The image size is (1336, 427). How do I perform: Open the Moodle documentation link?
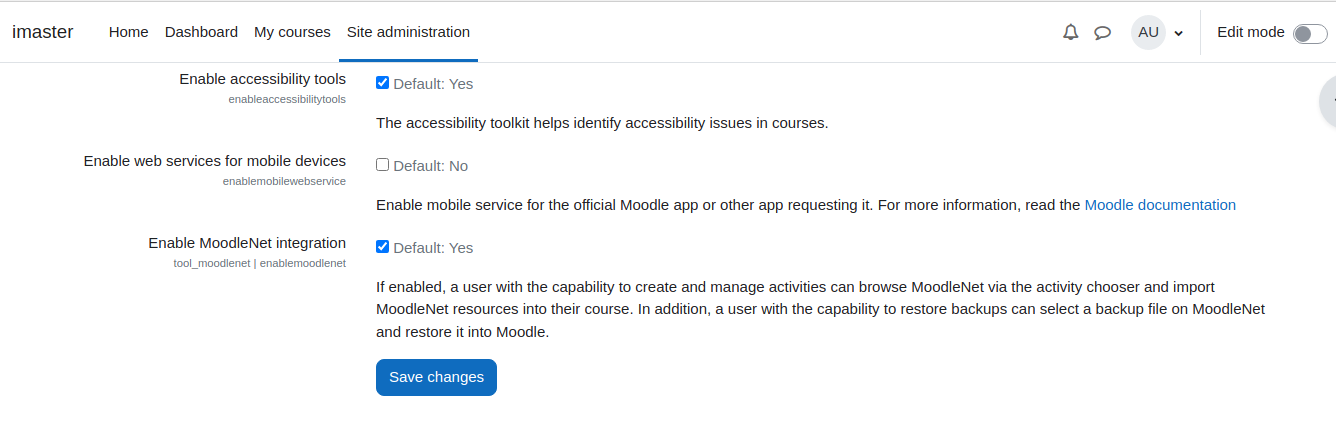[x=1160, y=205]
